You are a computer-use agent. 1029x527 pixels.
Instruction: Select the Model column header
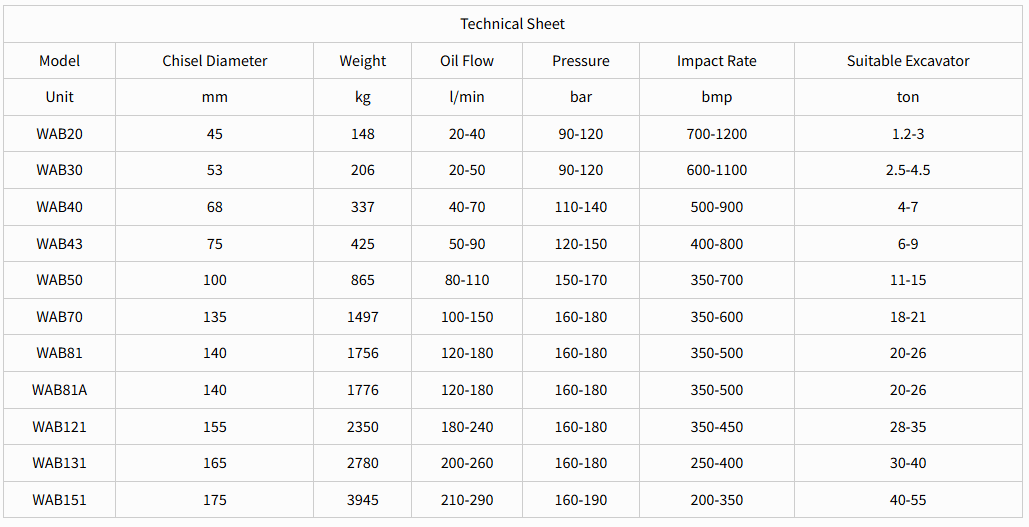coord(59,61)
